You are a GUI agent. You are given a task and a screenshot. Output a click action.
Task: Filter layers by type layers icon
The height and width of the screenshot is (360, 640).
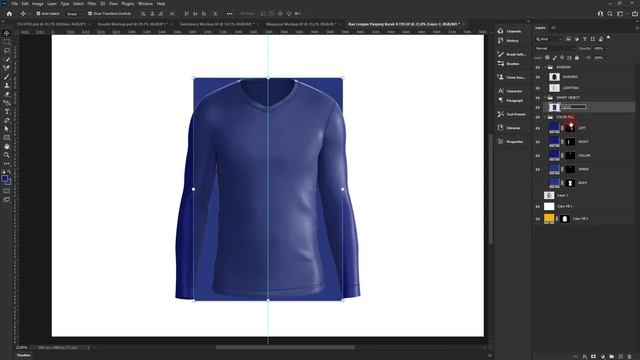pos(584,39)
